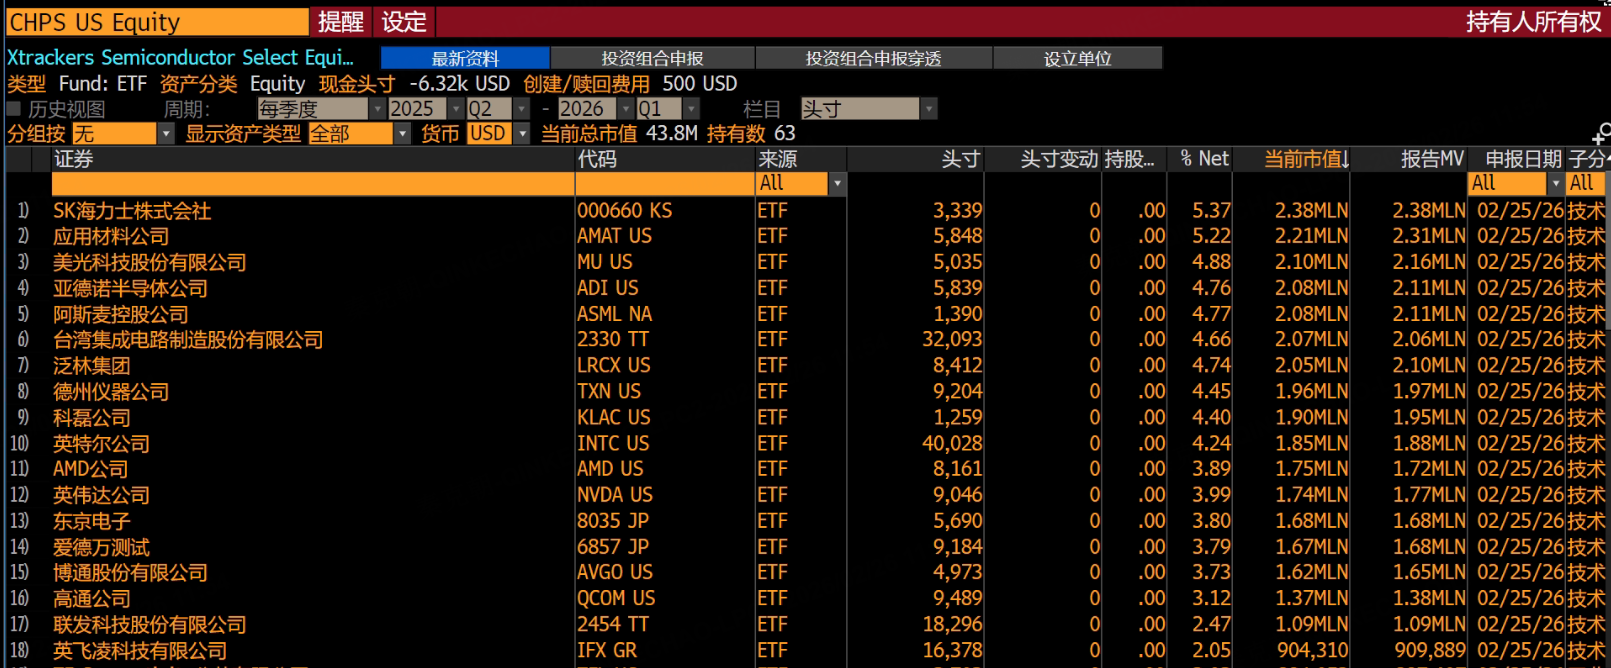The height and width of the screenshot is (668, 1611).
Task: Toggle the 历史视图 checkbox
Action: point(14,109)
